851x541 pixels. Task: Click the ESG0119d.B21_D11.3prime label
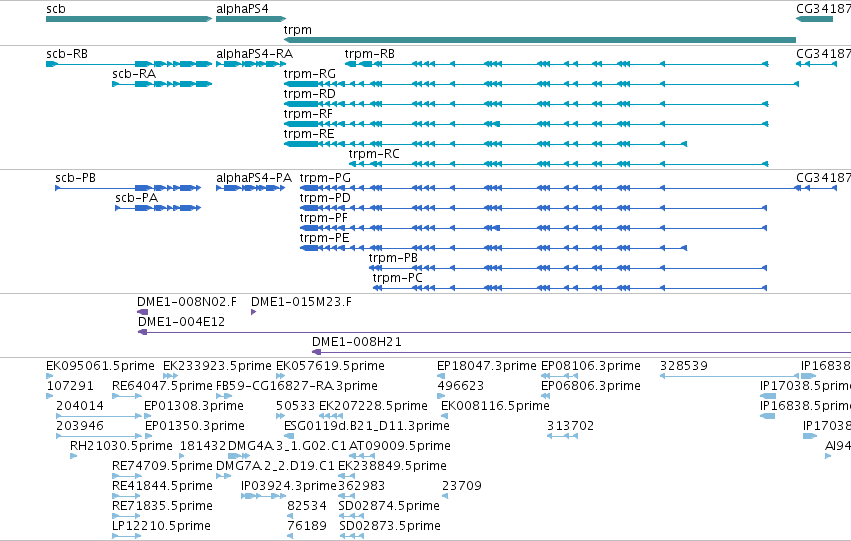[367, 427]
